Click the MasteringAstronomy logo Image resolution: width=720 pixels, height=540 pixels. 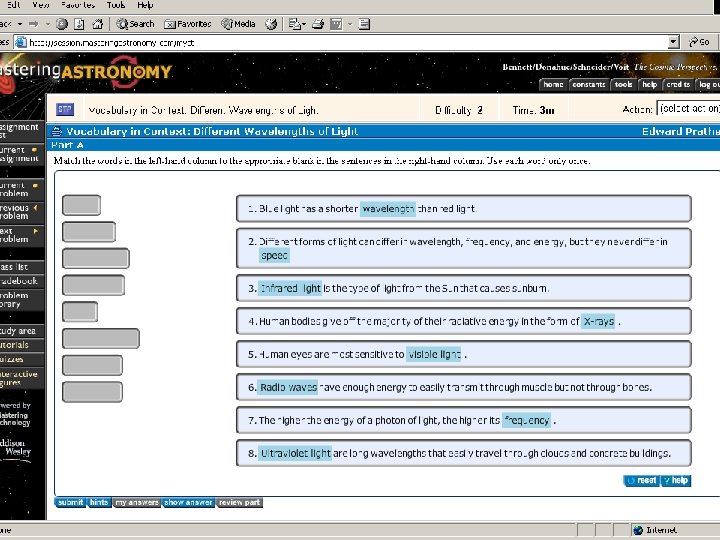pyautogui.click(x=86, y=71)
